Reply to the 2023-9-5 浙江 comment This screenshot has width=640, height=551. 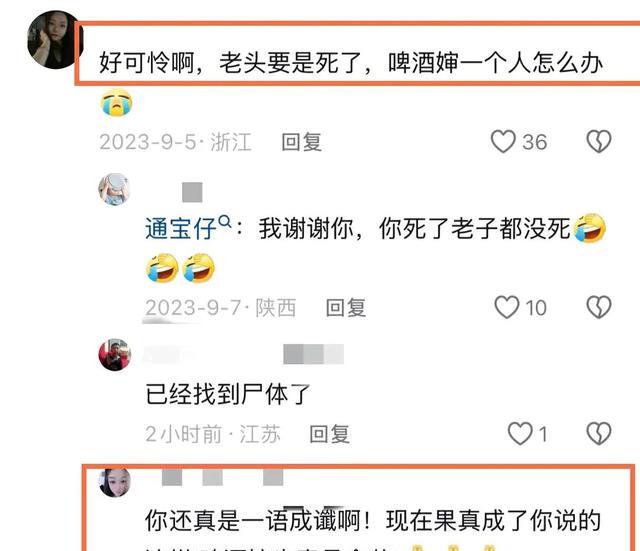pyautogui.click(x=302, y=142)
